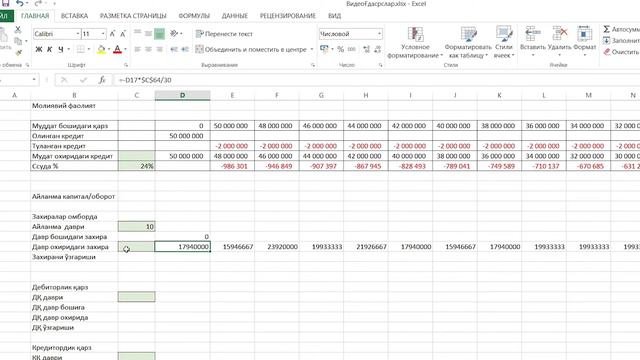
Task: Decrease the indent
Action: (x=174, y=49)
